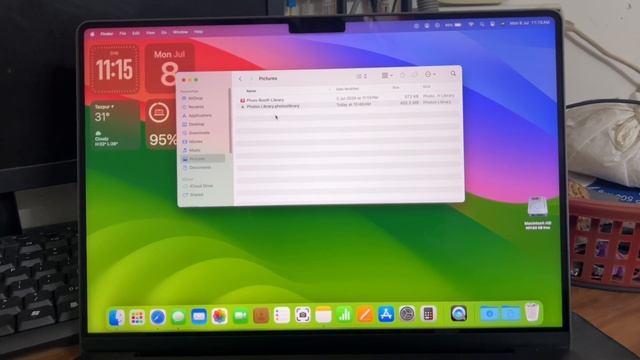640x360 pixels.
Task: Click the Tags icon in Finder toolbar
Action: point(415,75)
